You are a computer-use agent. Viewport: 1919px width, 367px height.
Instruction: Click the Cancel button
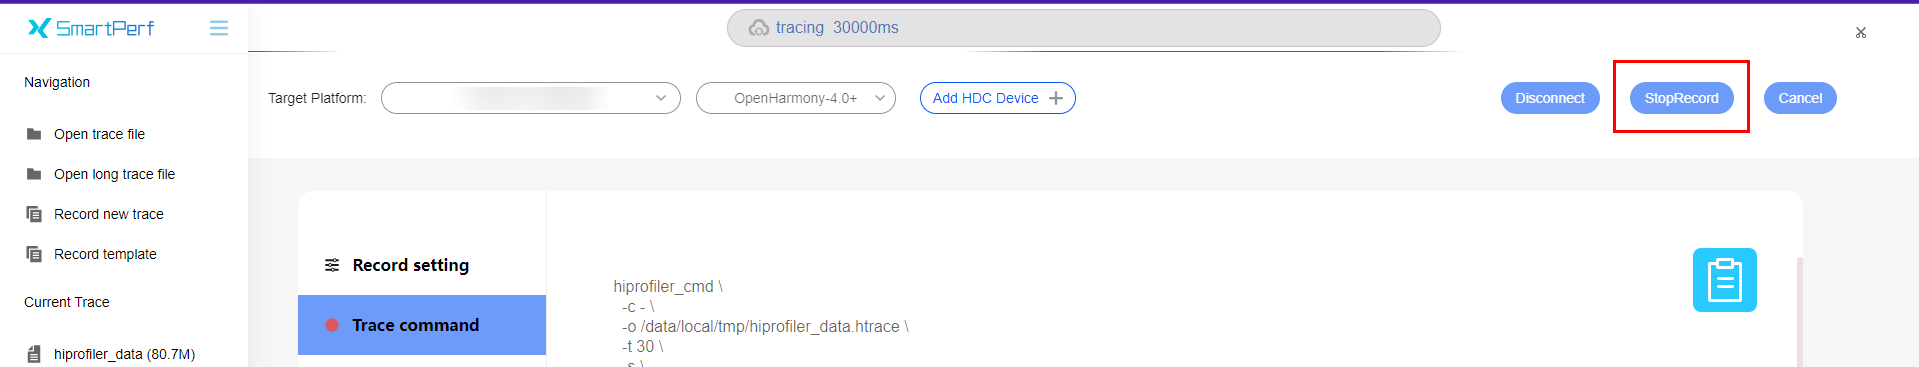[x=1800, y=98]
